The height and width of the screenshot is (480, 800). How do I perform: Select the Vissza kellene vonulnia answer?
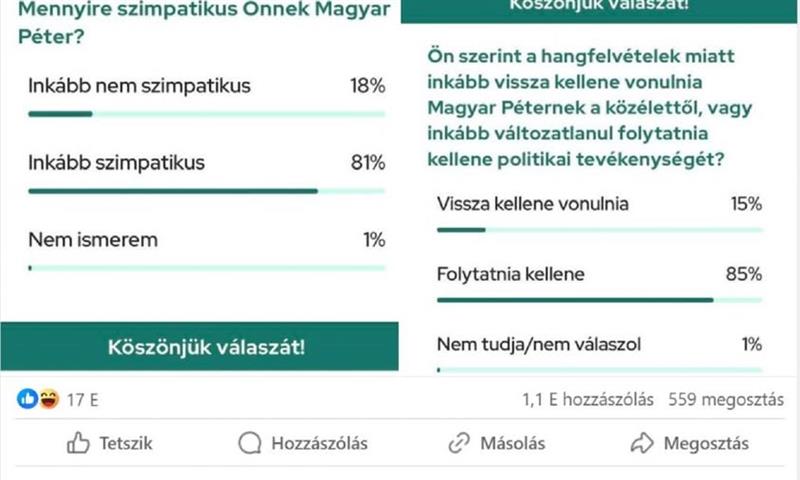pyautogui.click(x=533, y=204)
